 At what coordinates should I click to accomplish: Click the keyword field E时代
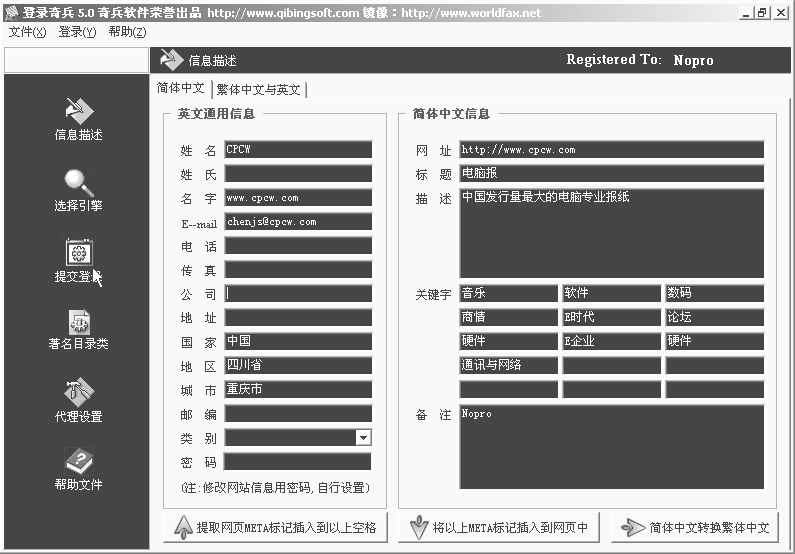611,317
